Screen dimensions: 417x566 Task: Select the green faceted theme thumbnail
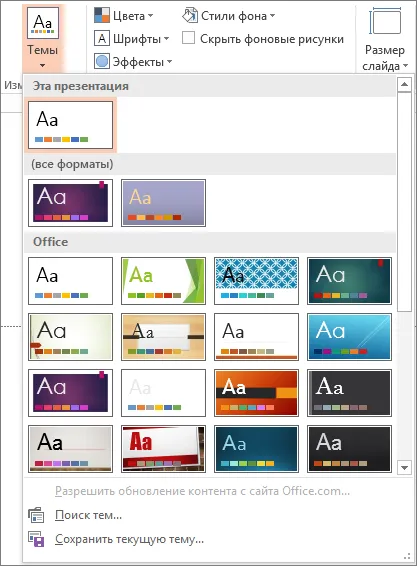click(x=164, y=281)
